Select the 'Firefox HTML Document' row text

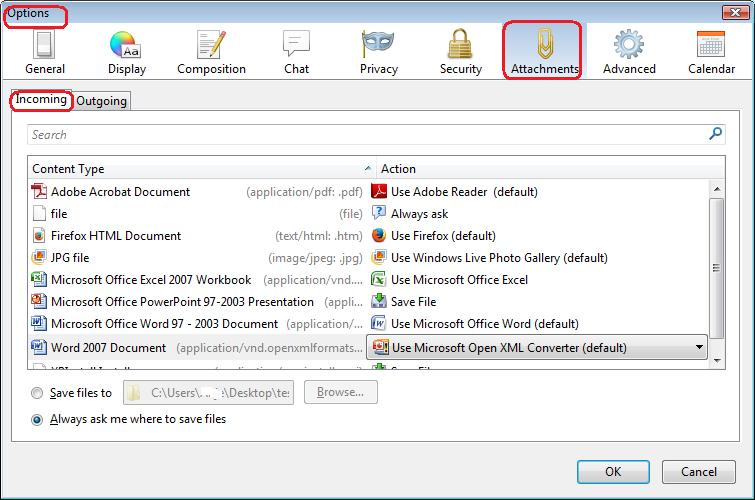coord(116,236)
